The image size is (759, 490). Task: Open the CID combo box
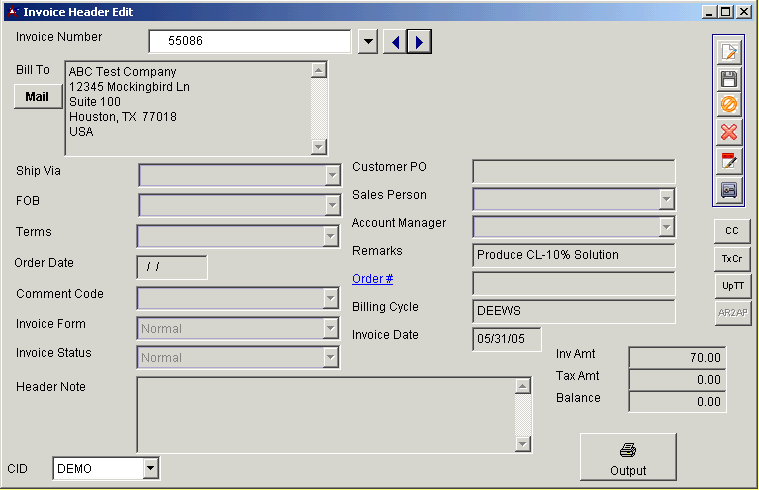click(150, 468)
